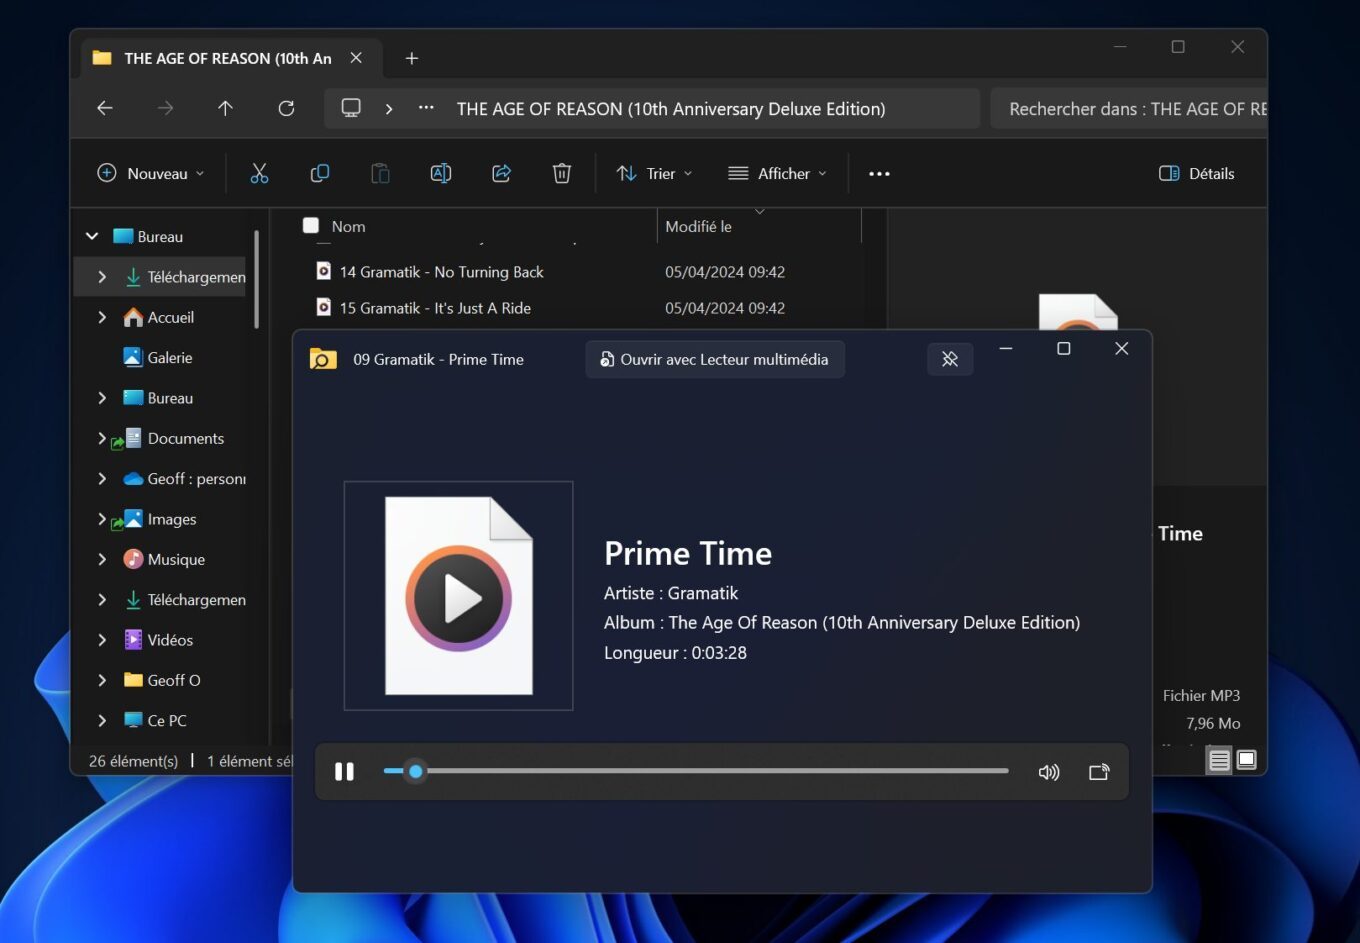The width and height of the screenshot is (1360, 943).
Task: Click the Copy icon in toolbar
Action: 320,173
